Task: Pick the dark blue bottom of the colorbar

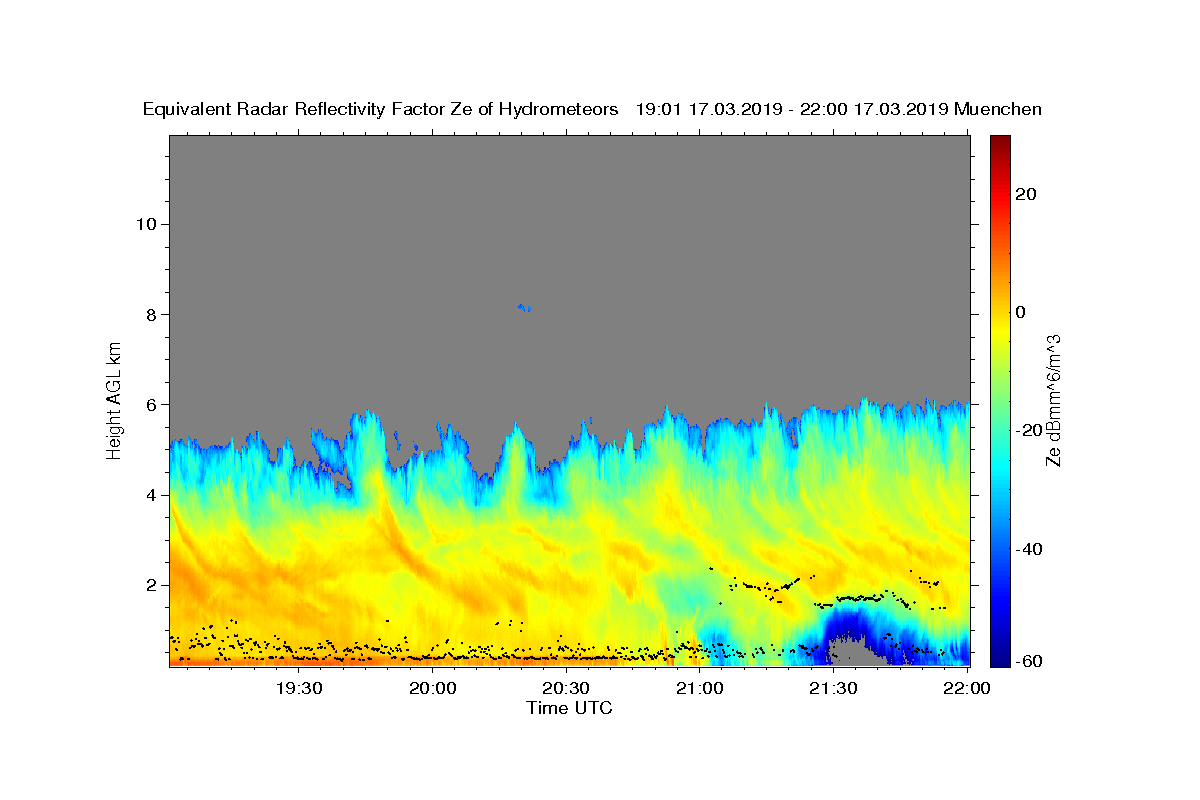Action: point(1000,658)
